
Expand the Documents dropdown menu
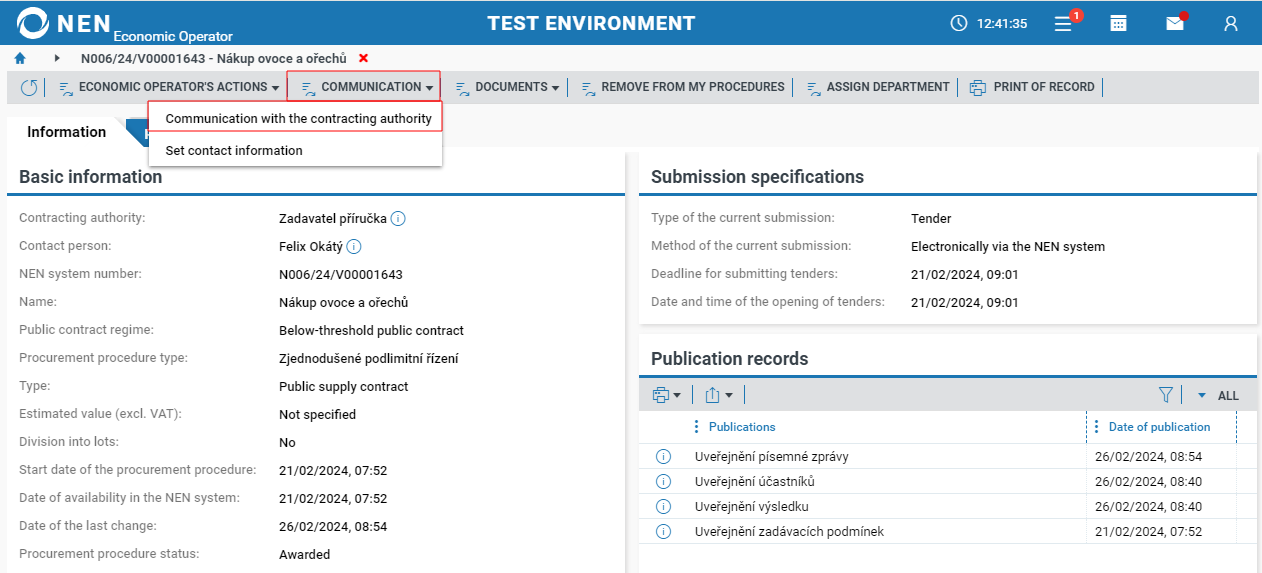(508, 87)
